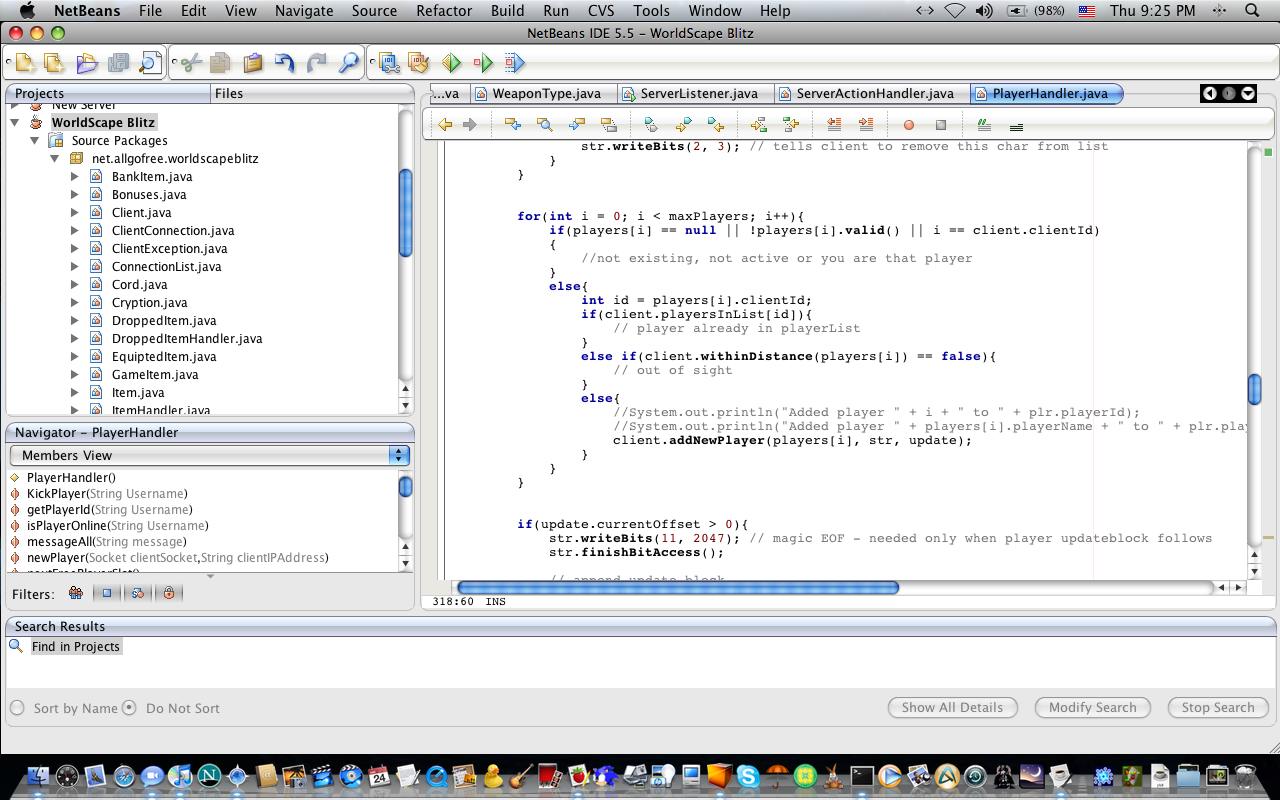The width and height of the screenshot is (1280, 800).
Task: Click the Debug Main Project icon
Action: 483,63
